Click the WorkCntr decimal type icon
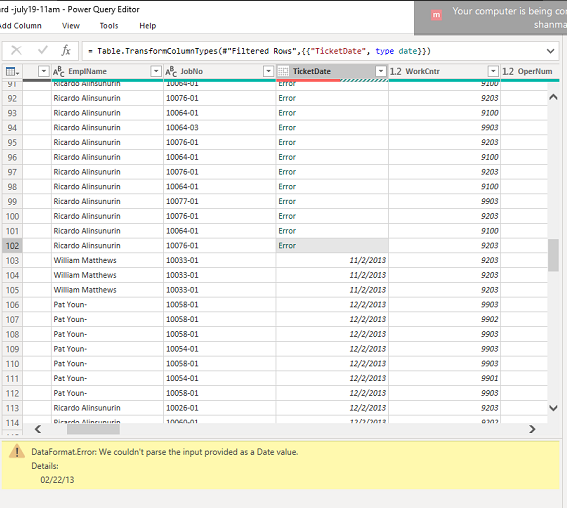This screenshot has height=508, width=567. pos(396,71)
